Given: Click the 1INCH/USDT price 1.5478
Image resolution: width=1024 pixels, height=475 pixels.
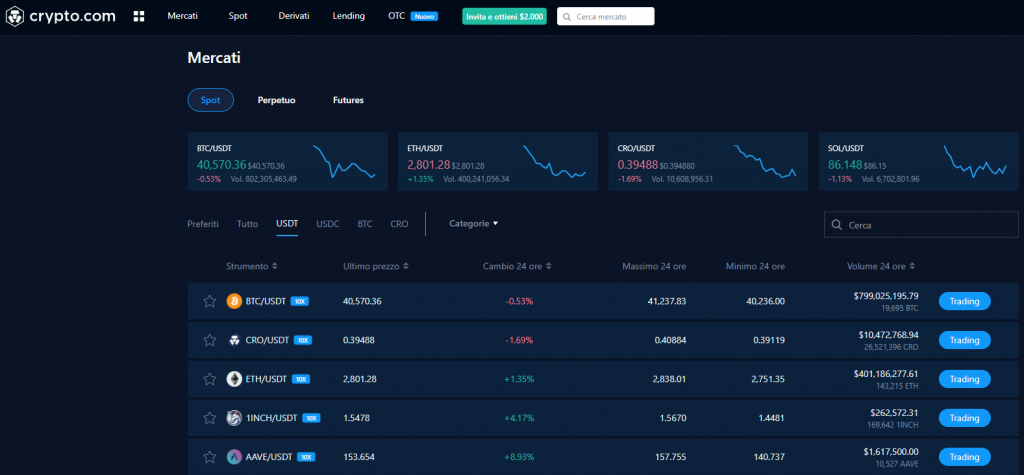Looking at the screenshot, I should 359,418.
